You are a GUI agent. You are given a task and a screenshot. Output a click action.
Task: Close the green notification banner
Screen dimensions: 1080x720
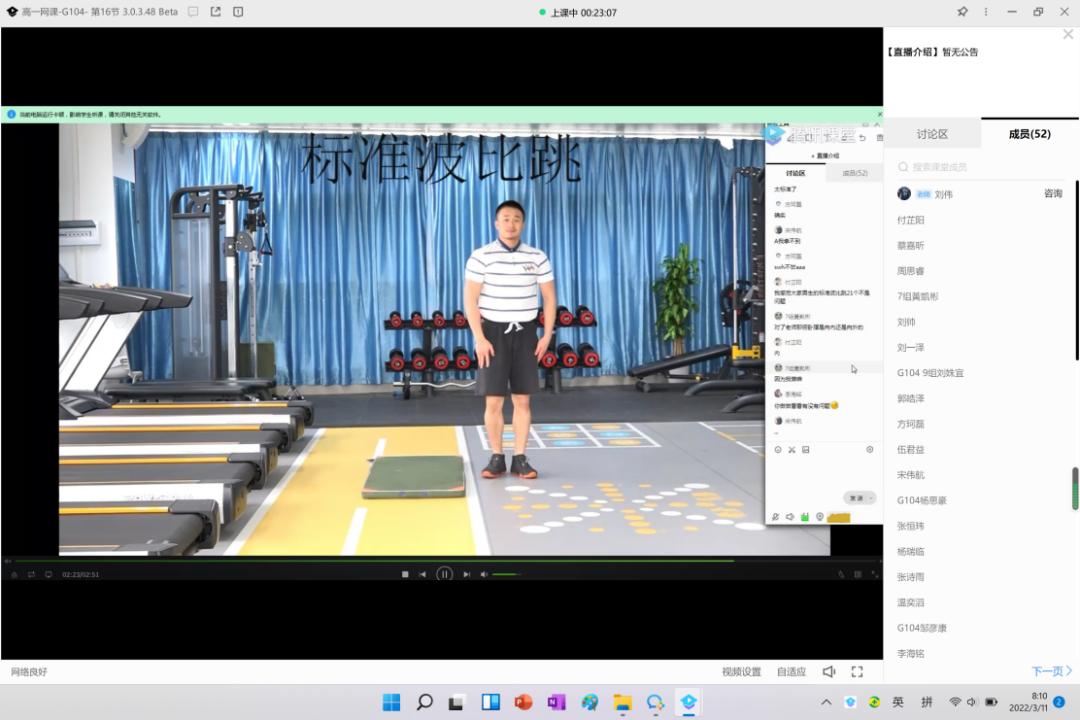(x=880, y=114)
